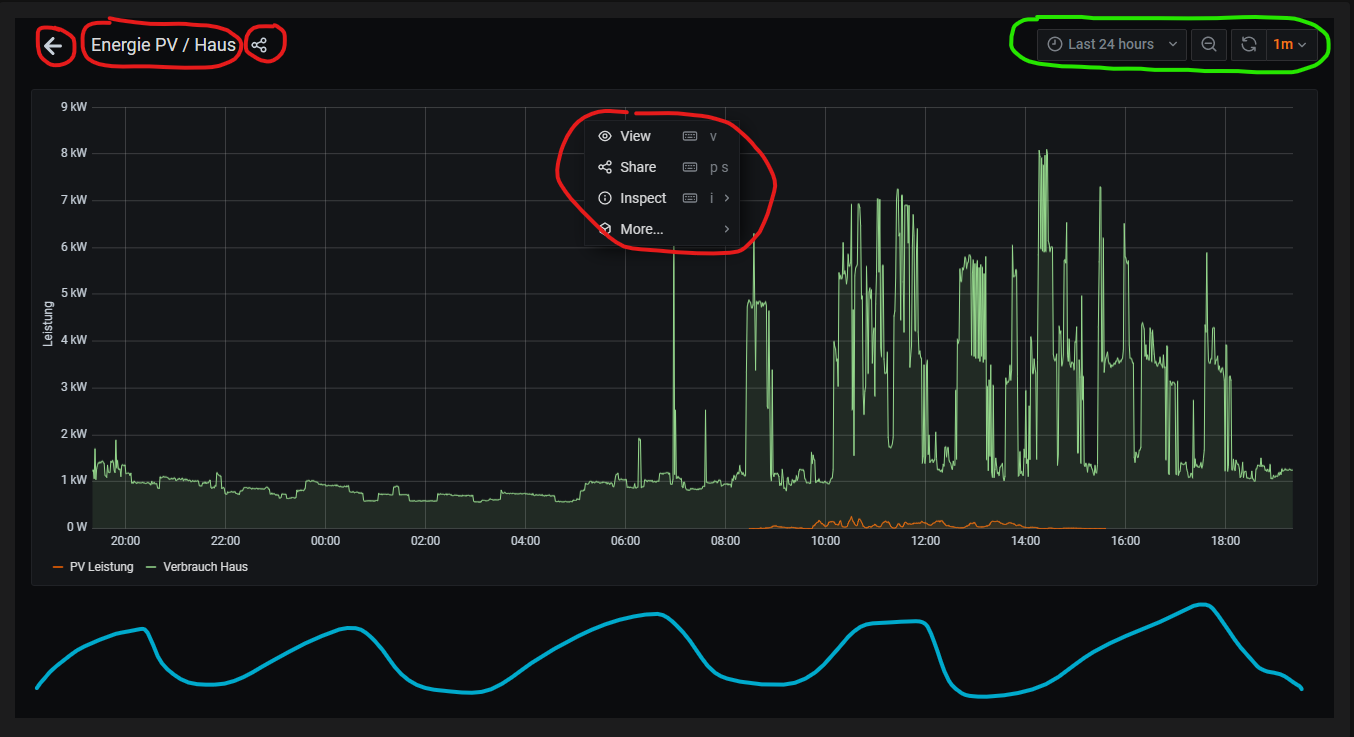Open the 1m refresh interval dropdown
The image size is (1354, 737).
point(1290,44)
